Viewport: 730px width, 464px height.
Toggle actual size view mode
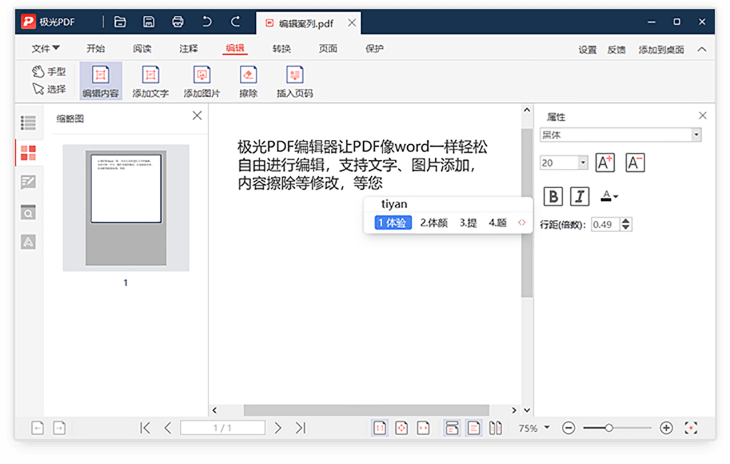coord(379,428)
